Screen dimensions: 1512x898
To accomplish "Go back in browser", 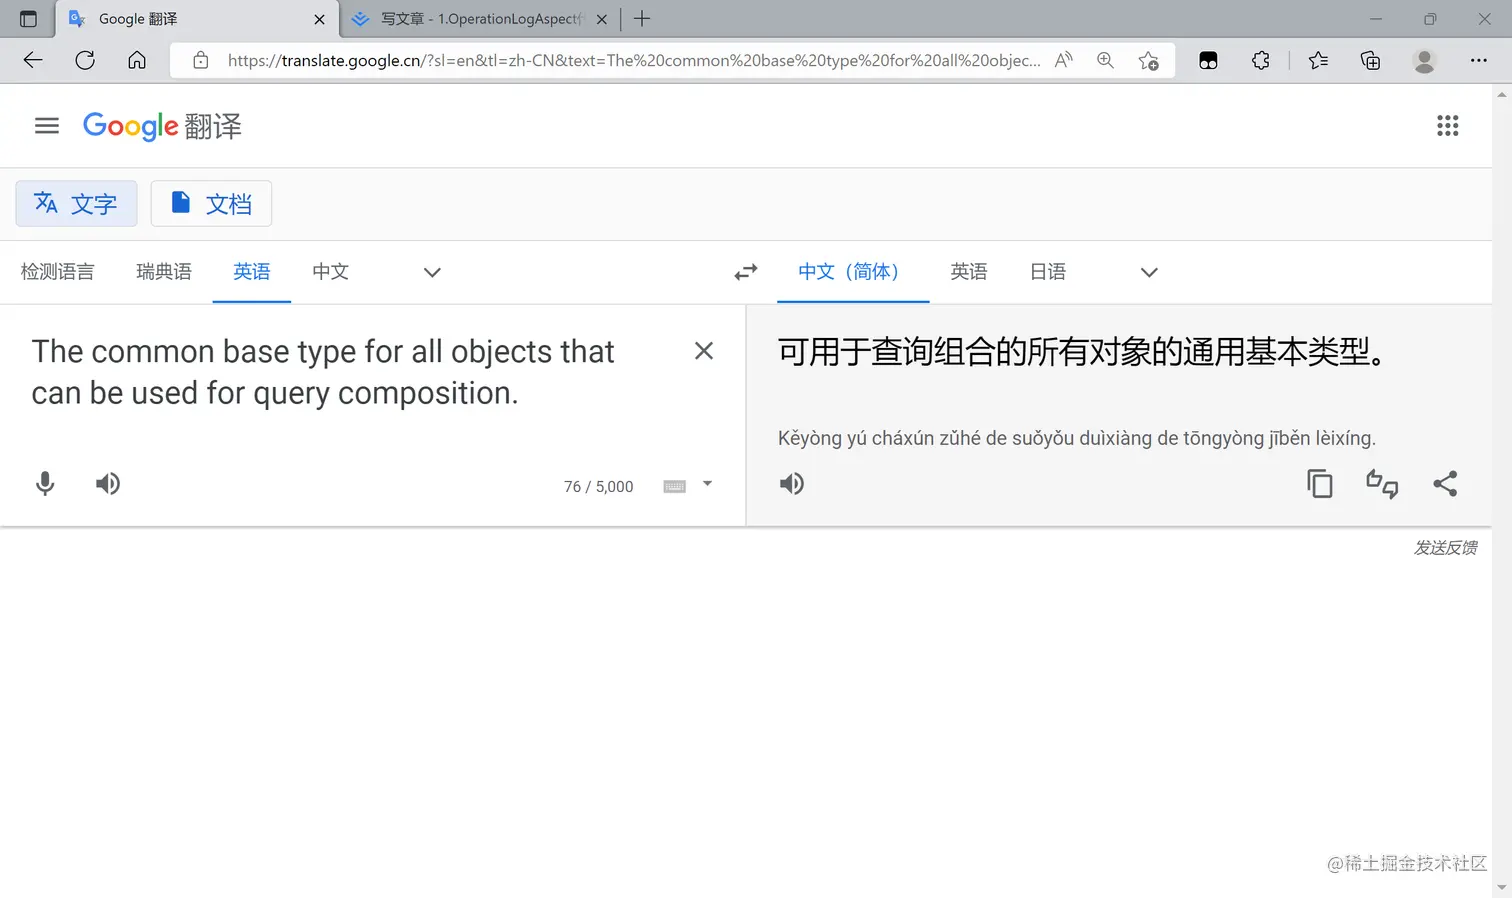I will pos(33,60).
